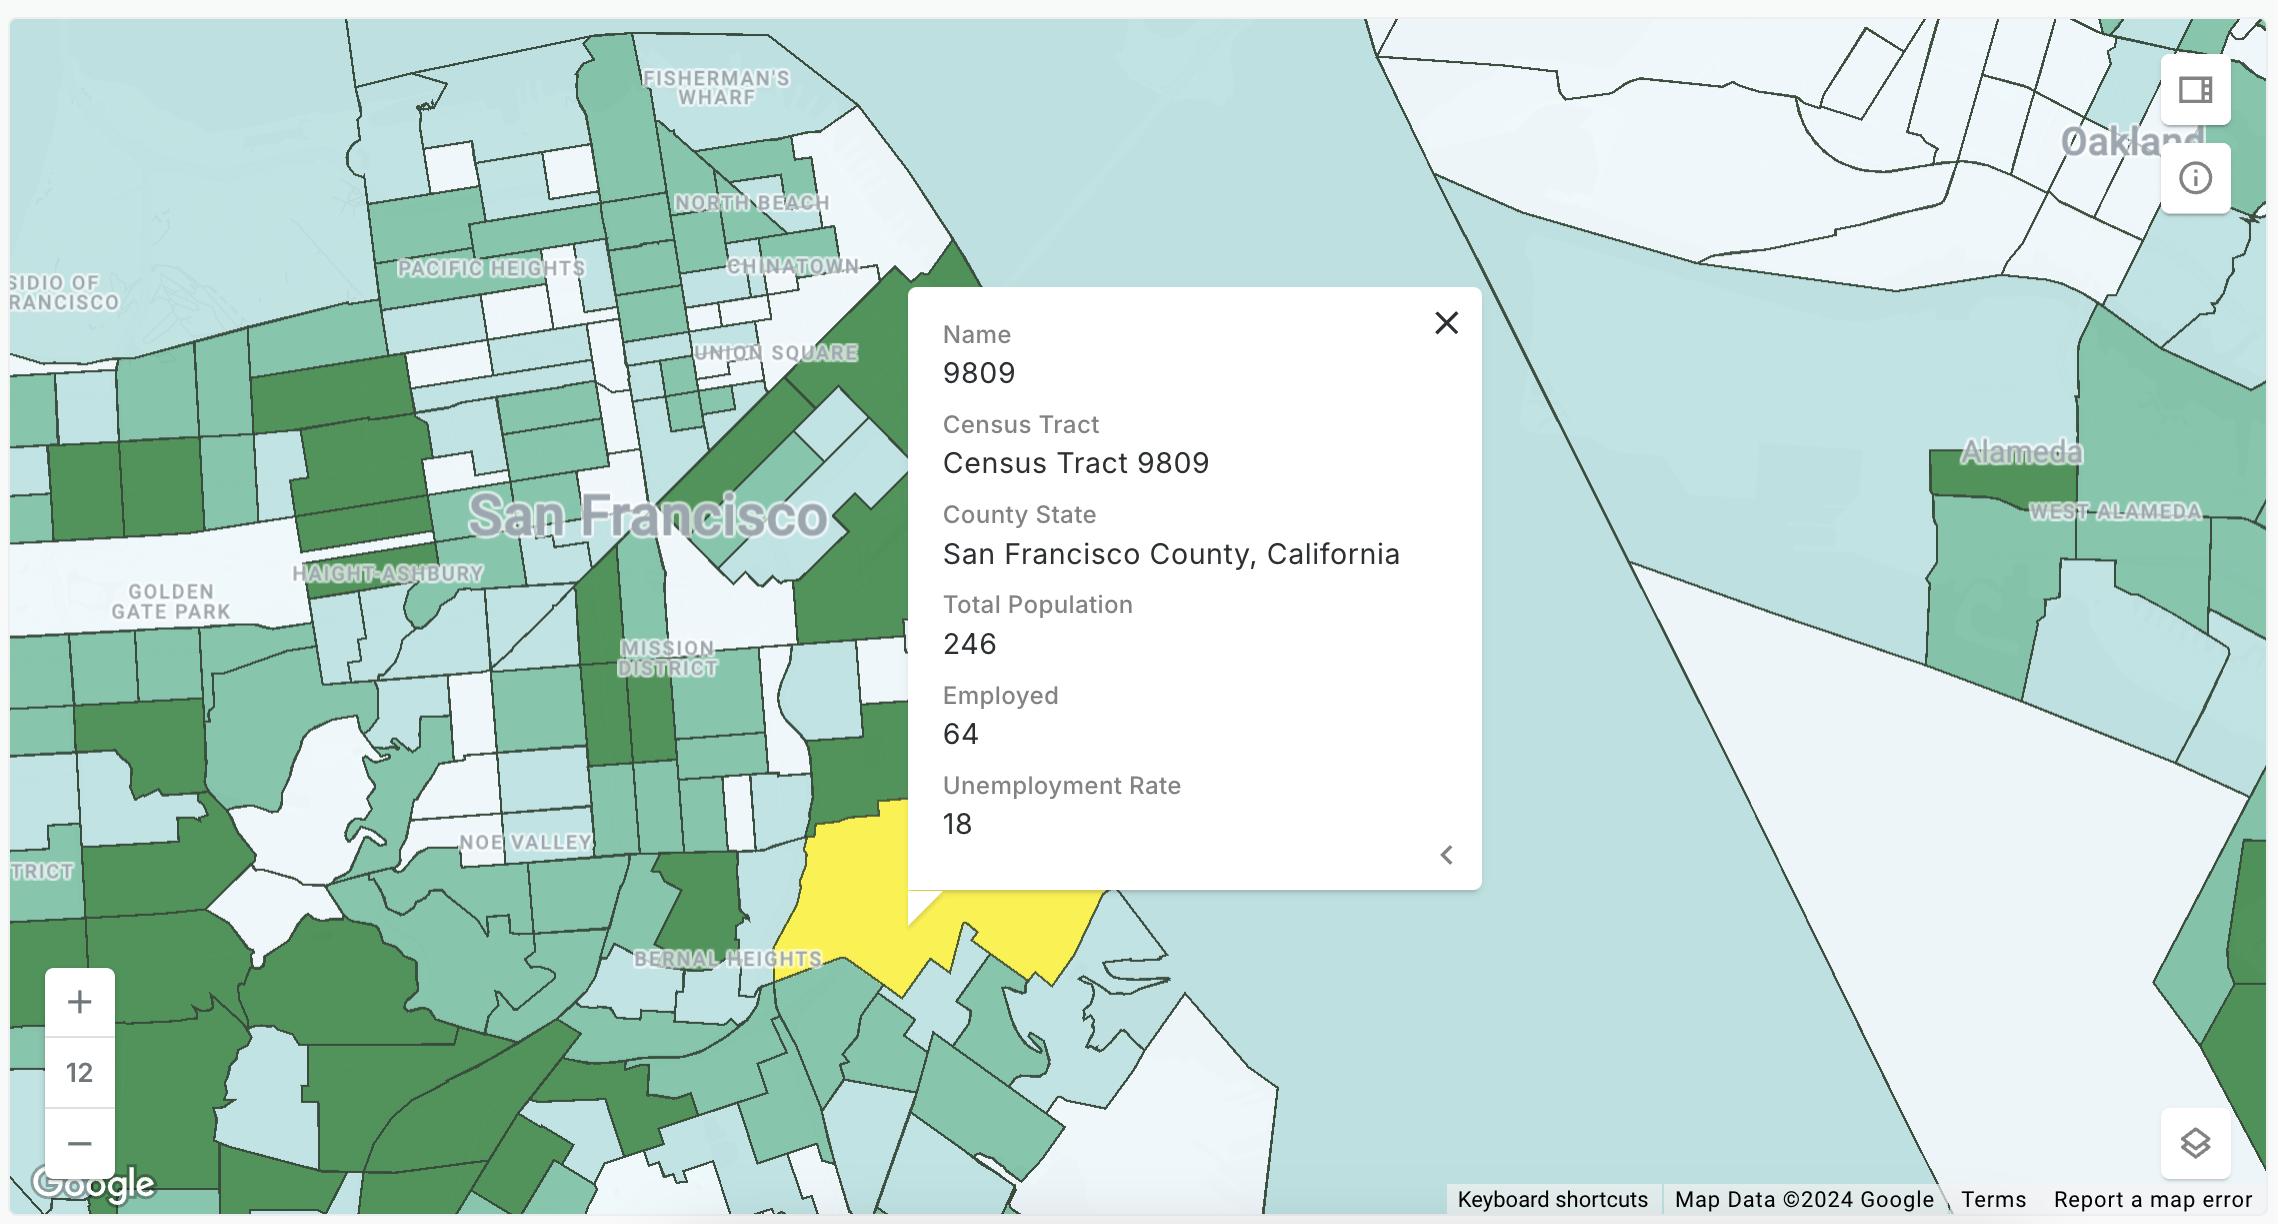This screenshot has height=1224, width=2278.
Task: Click the San Francisco city label
Action: pyautogui.click(x=647, y=516)
